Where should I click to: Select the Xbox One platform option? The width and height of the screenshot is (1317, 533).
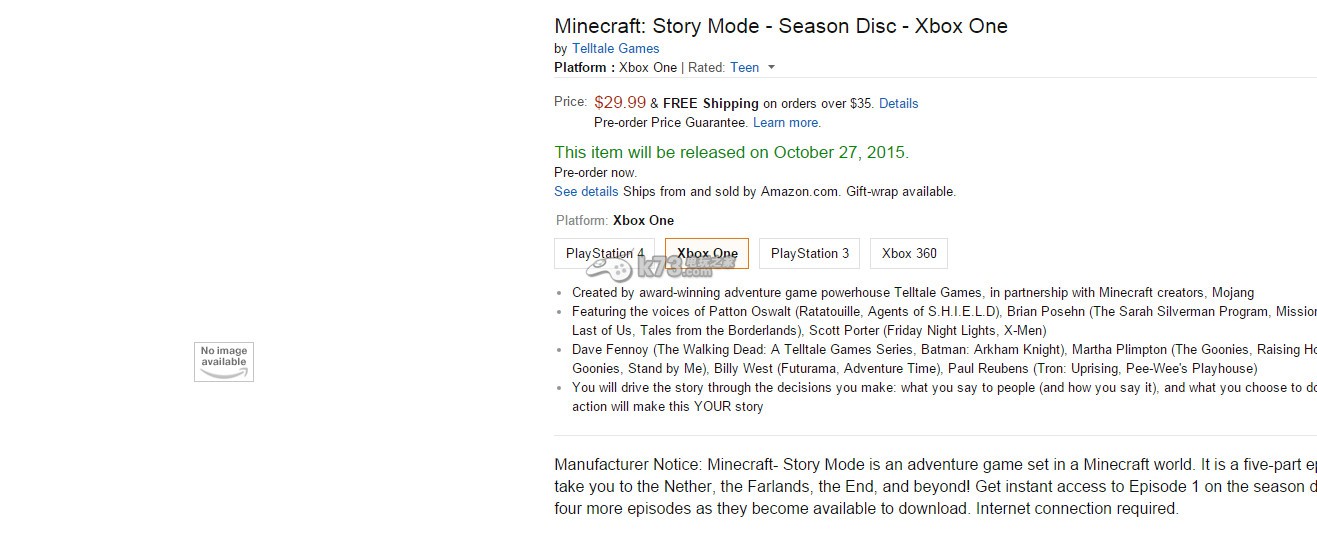707,253
